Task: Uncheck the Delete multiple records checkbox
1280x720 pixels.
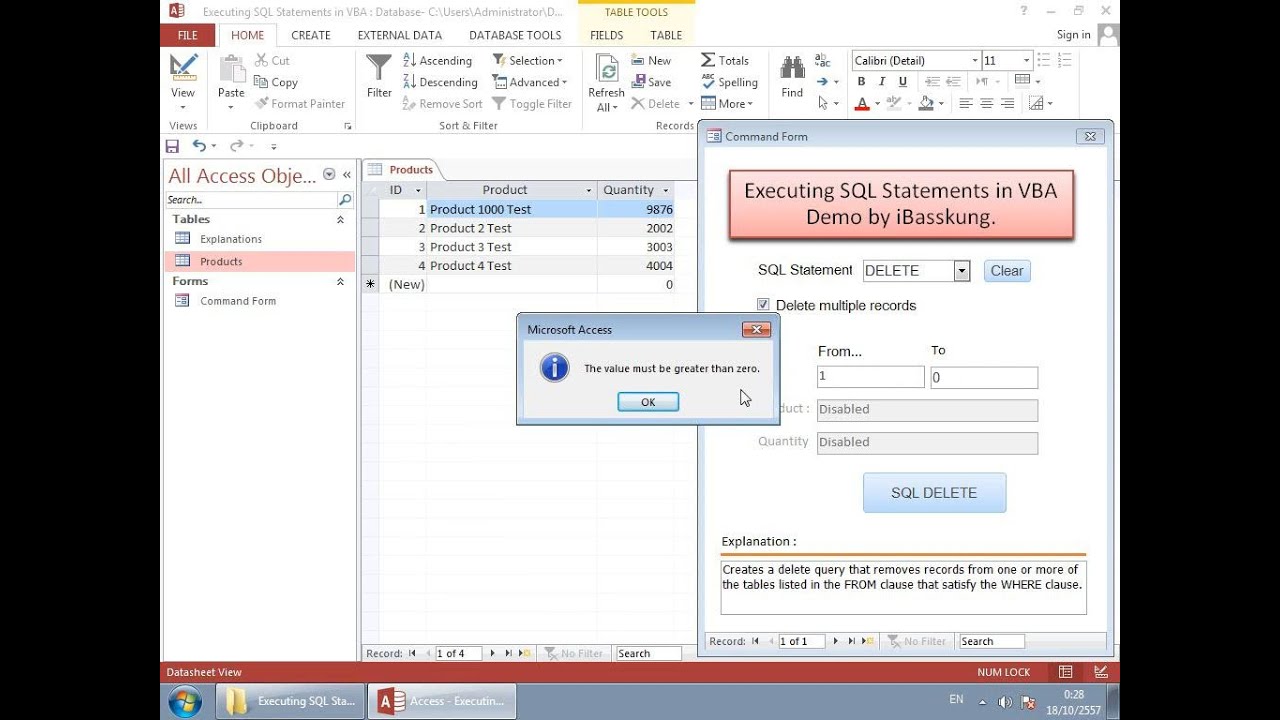Action: point(763,305)
